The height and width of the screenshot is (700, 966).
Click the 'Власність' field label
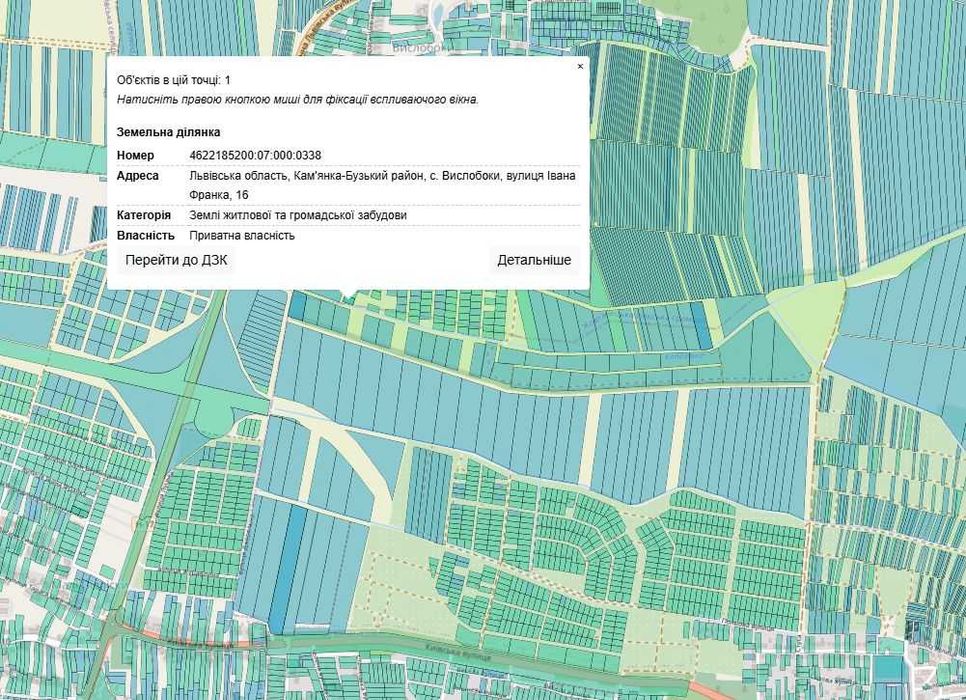point(145,235)
